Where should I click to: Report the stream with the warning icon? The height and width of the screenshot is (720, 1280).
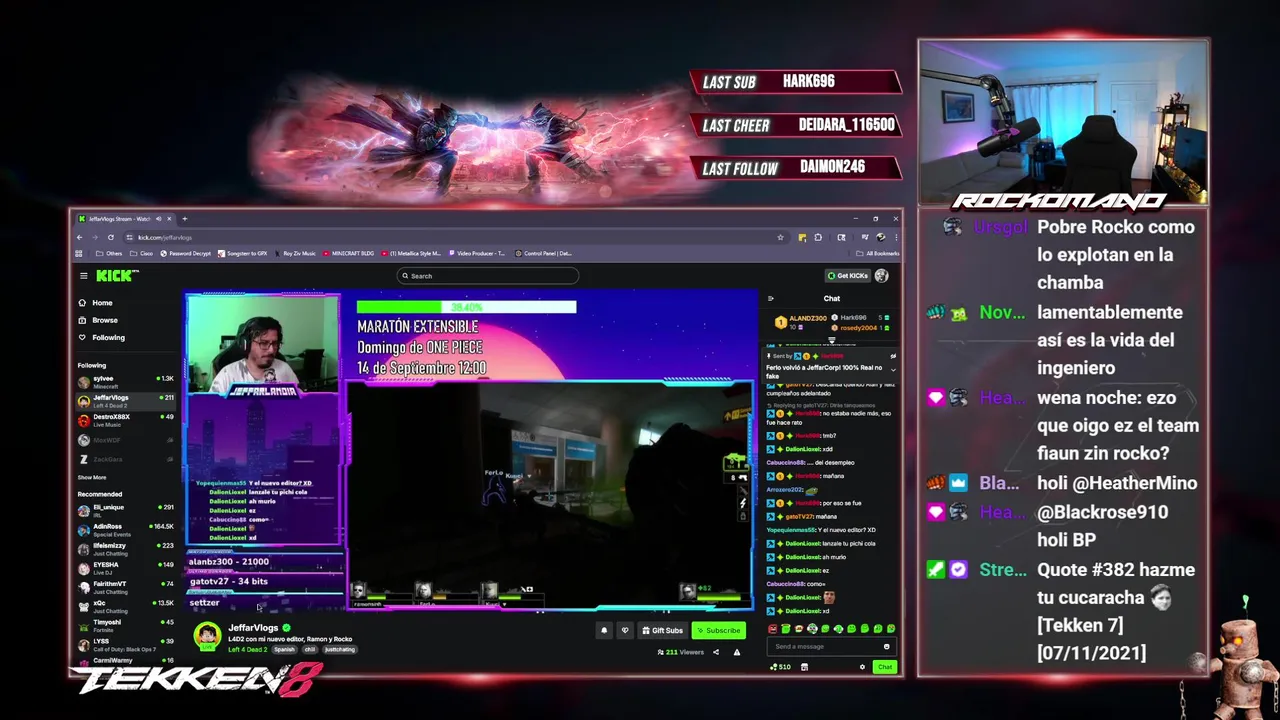coord(737,652)
